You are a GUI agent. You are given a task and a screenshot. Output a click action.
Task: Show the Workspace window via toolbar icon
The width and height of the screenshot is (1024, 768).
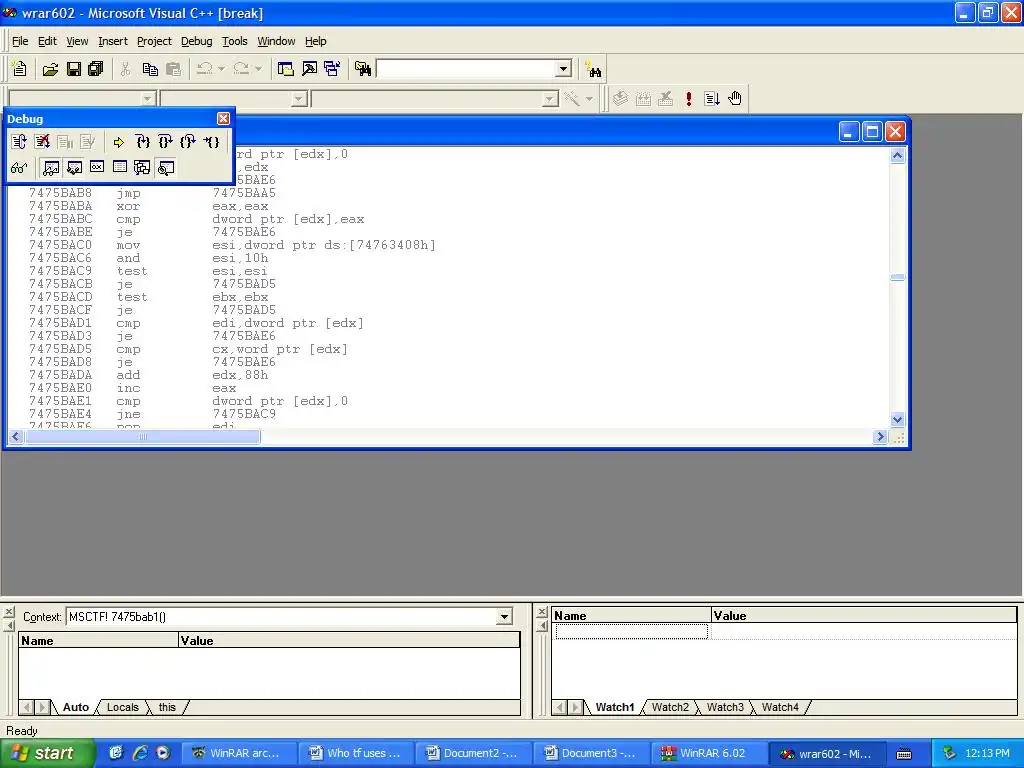tap(285, 69)
